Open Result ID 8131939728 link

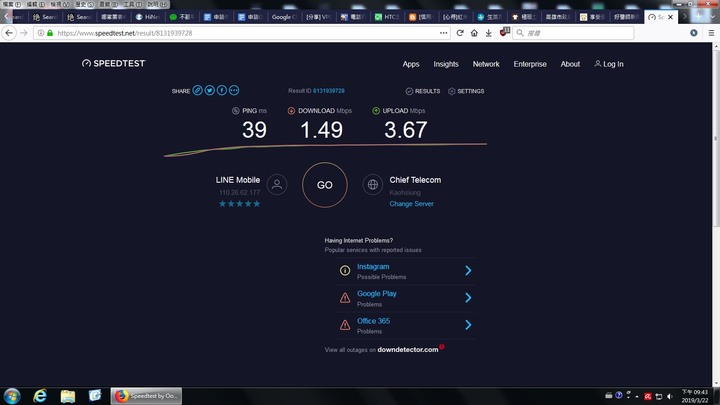329,91
